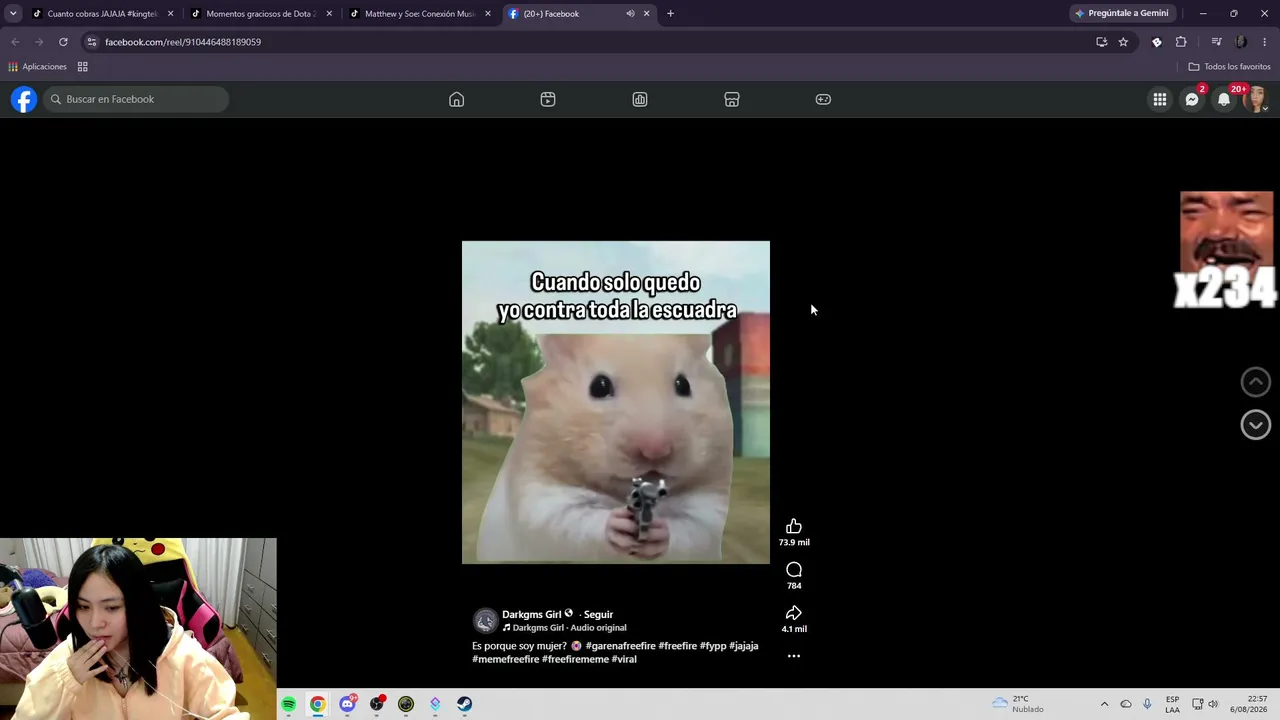Click the #freefire hashtag

coord(678,646)
